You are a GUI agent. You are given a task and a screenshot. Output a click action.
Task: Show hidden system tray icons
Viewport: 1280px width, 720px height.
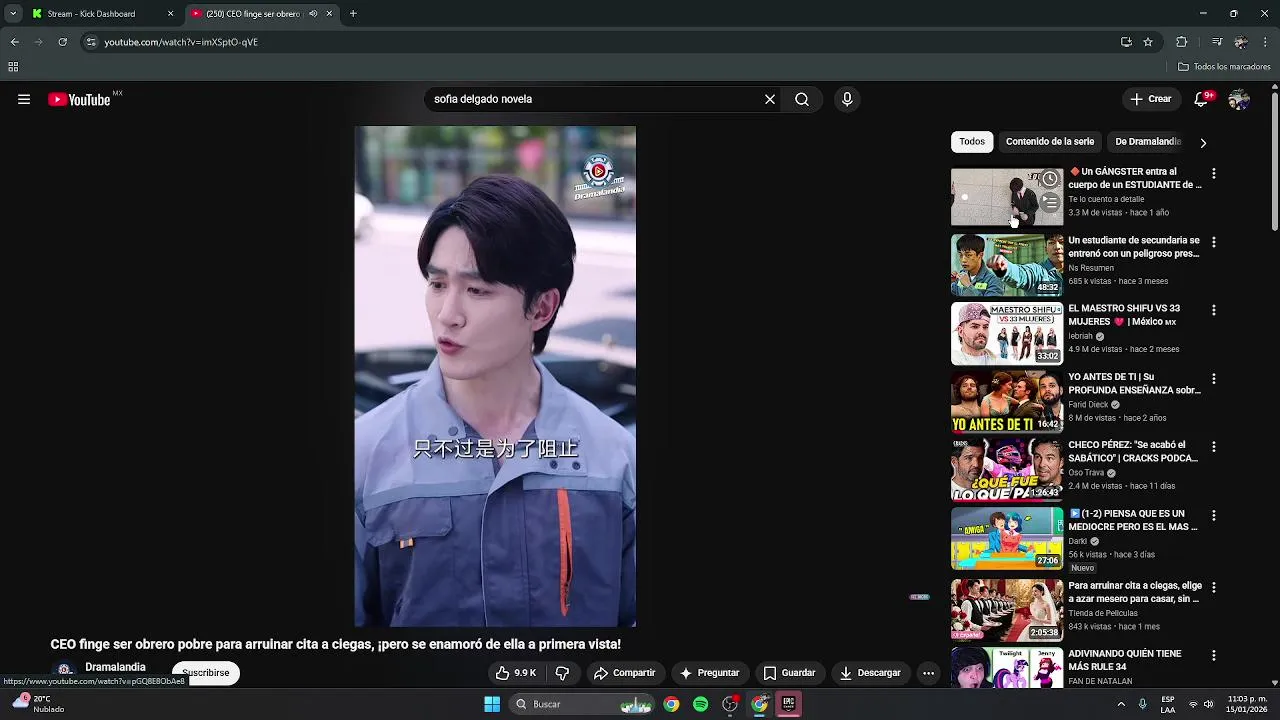point(1121,704)
